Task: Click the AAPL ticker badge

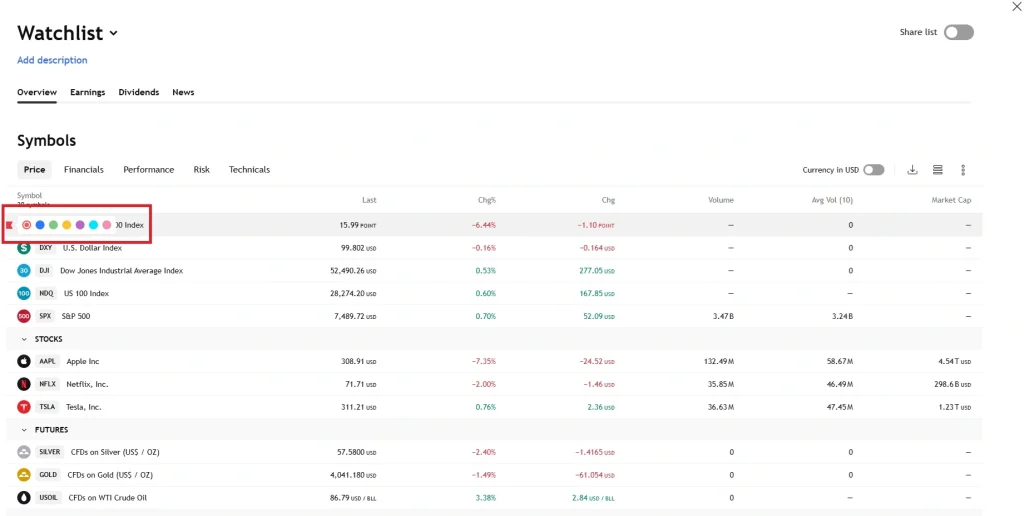Action: (48, 361)
